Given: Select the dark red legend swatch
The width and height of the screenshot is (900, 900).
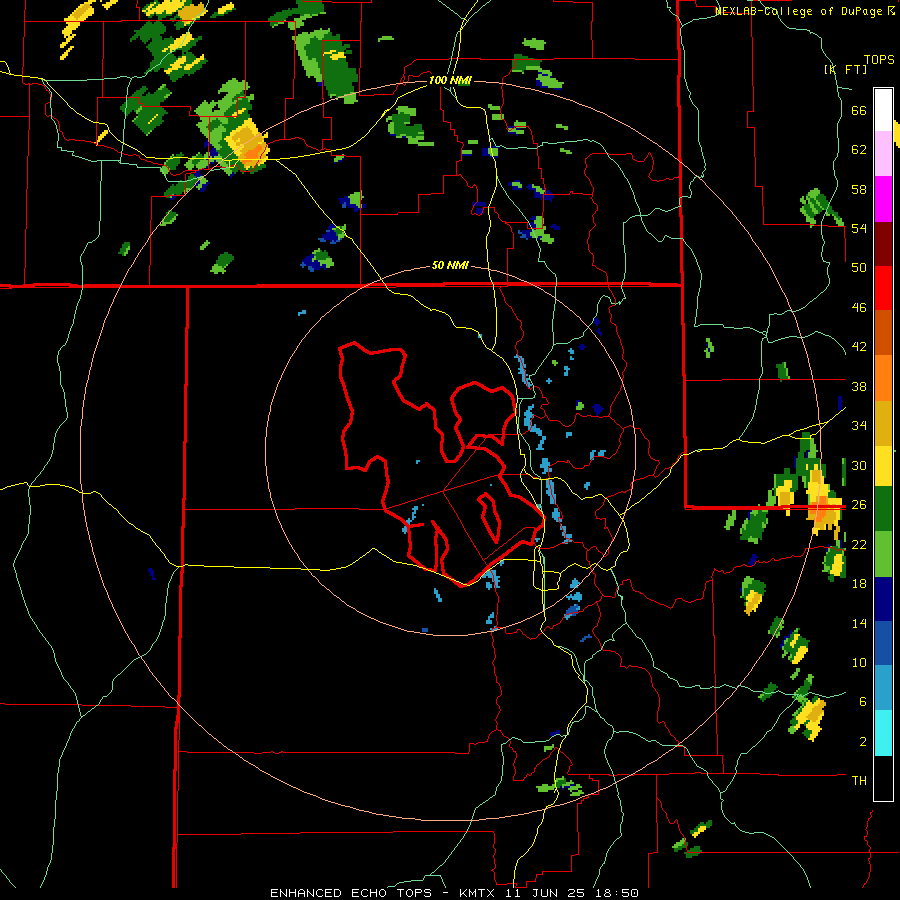Looking at the screenshot, I should (x=883, y=244).
